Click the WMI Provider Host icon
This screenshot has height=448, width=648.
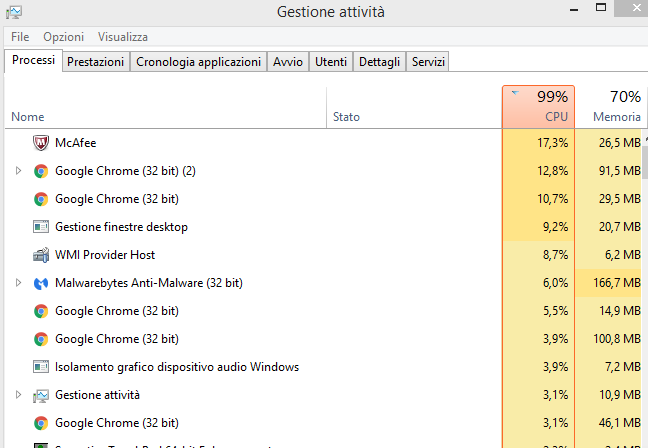click(x=41, y=255)
